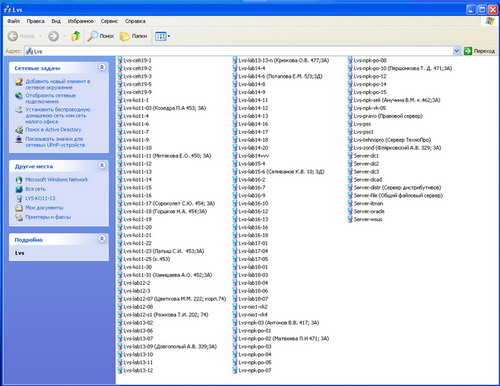Click Отобразить сетевые подключения link
500x386 pixels.
[51, 98]
